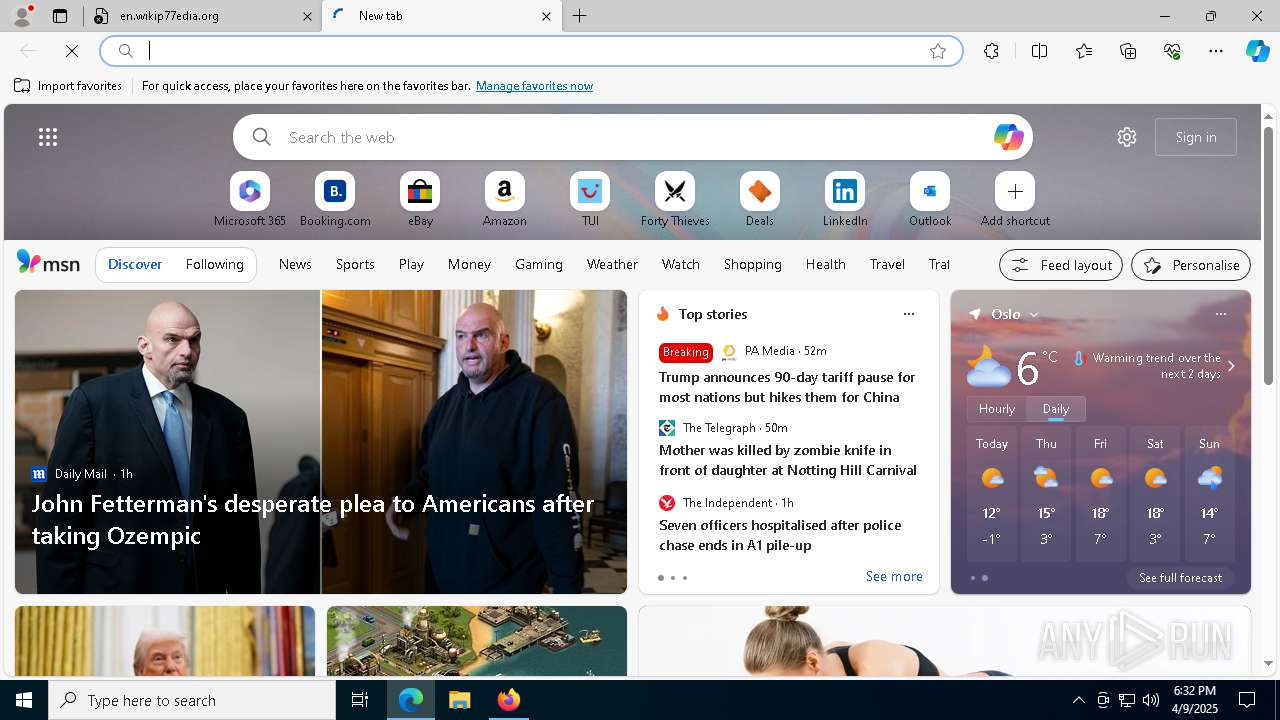
Task: Switch forecast to Daily view
Action: (1056, 409)
